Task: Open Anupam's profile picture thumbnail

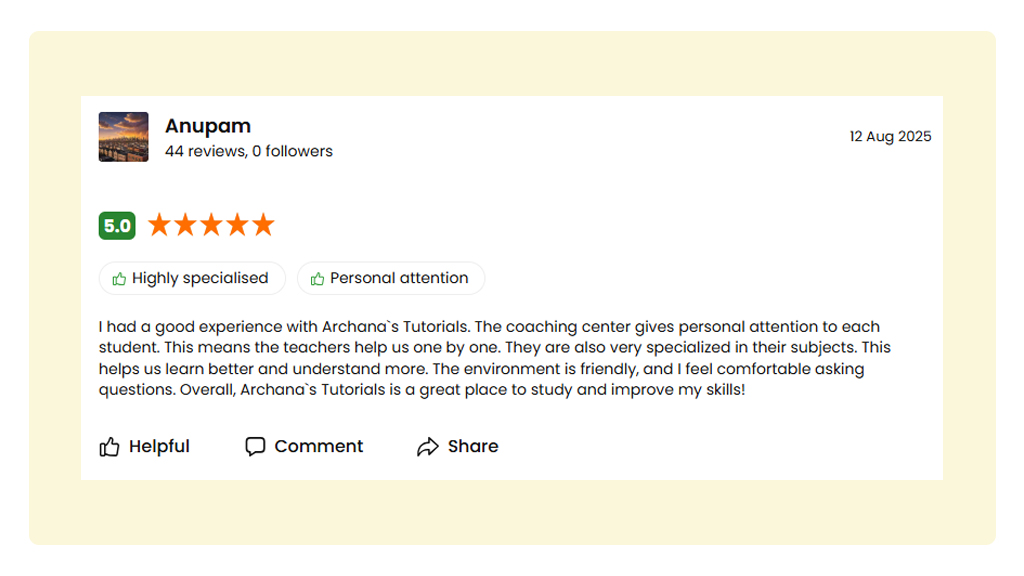Action: coord(124,137)
